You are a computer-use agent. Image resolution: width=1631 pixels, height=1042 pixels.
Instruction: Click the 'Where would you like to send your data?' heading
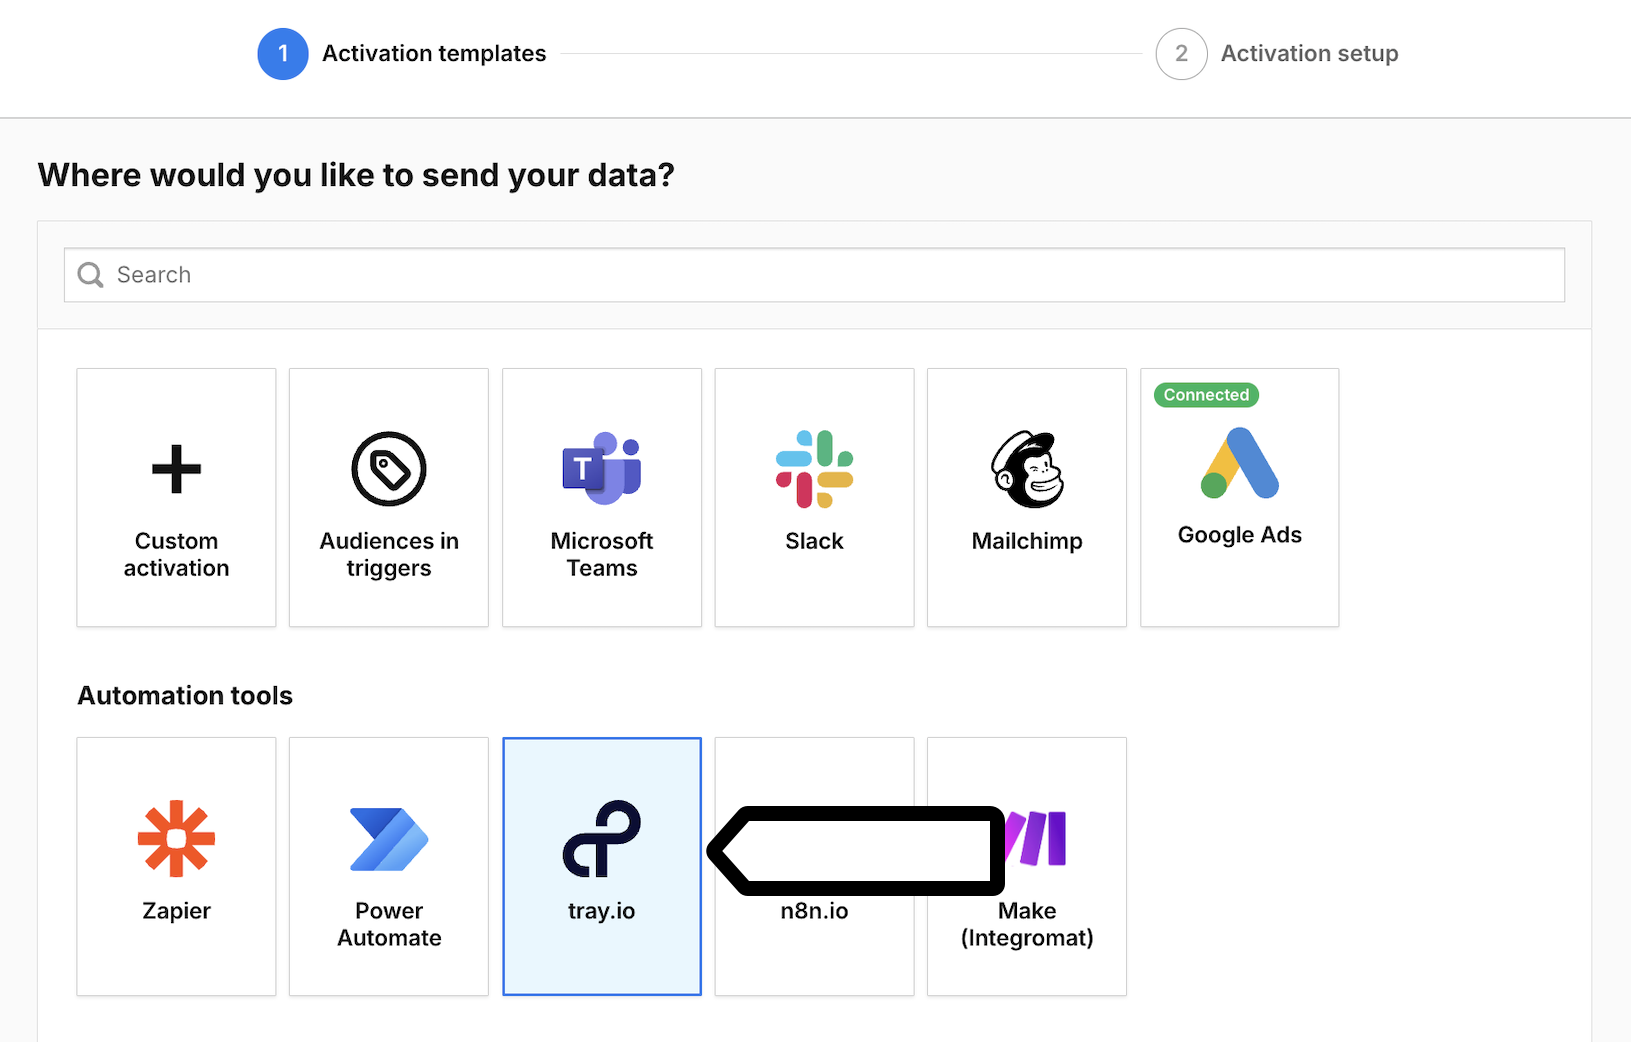pos(356,175)
